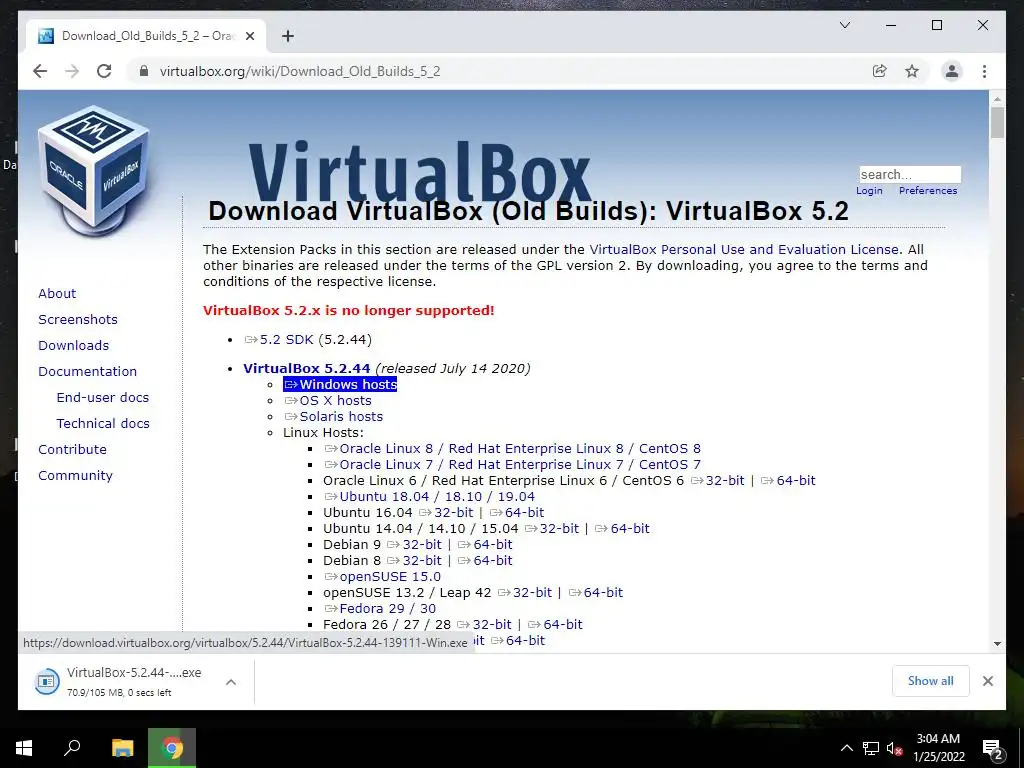This screenshot has width=1024, height=768.
Task: Open Downloads in the sidebar
Action: point(73,345)
